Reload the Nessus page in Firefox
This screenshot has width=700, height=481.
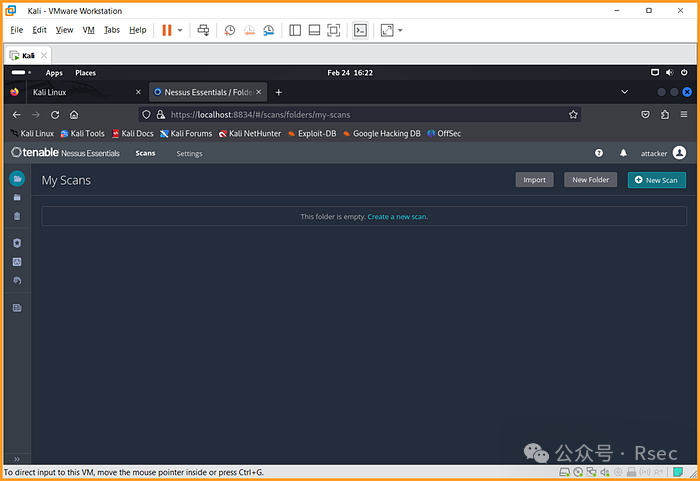coord(55,115)
